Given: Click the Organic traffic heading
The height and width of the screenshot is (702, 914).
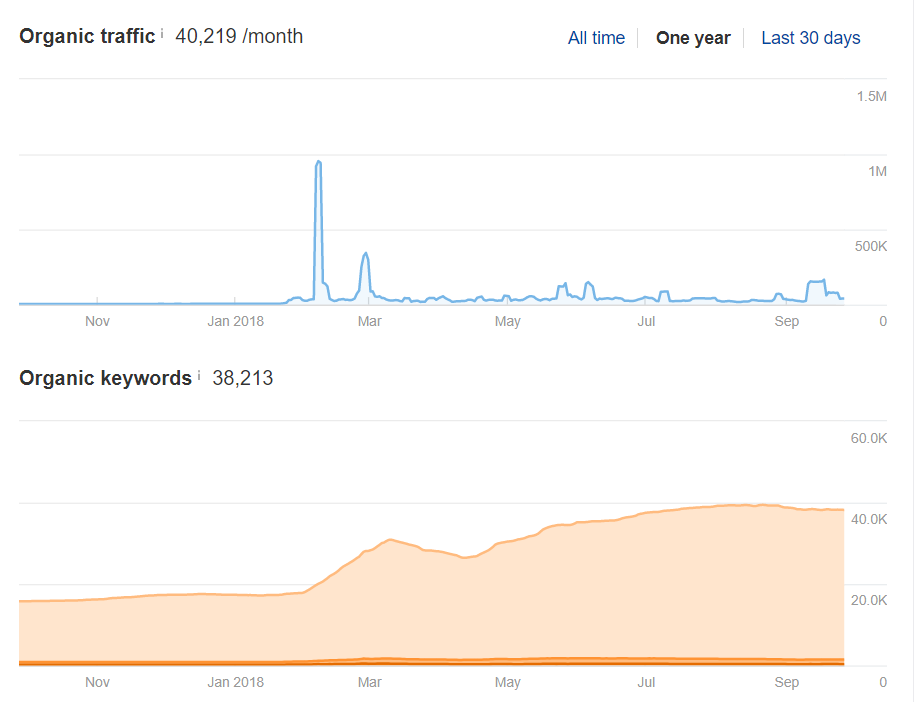Looking at the screenshot, I should pyautogui.click(x=87, y=37).
